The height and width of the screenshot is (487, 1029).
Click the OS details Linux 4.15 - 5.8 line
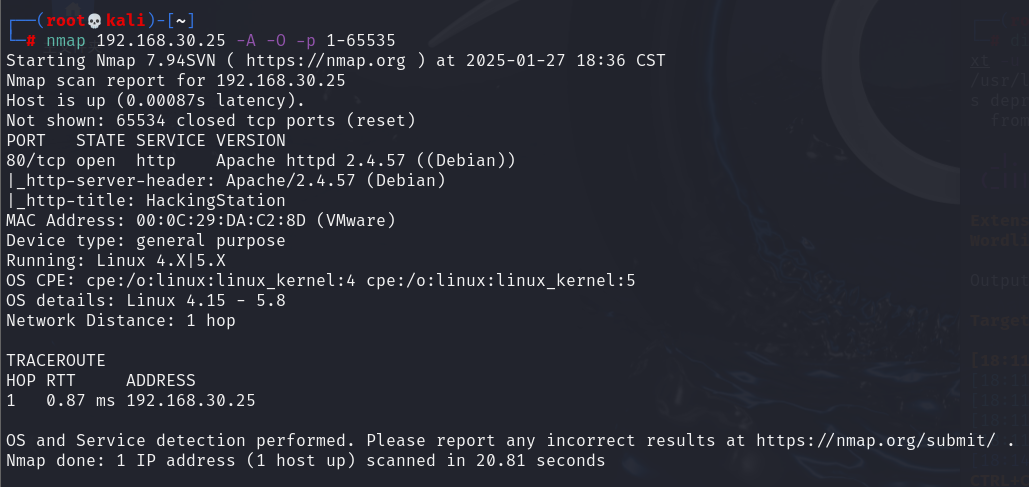click(x=146, y=301)
